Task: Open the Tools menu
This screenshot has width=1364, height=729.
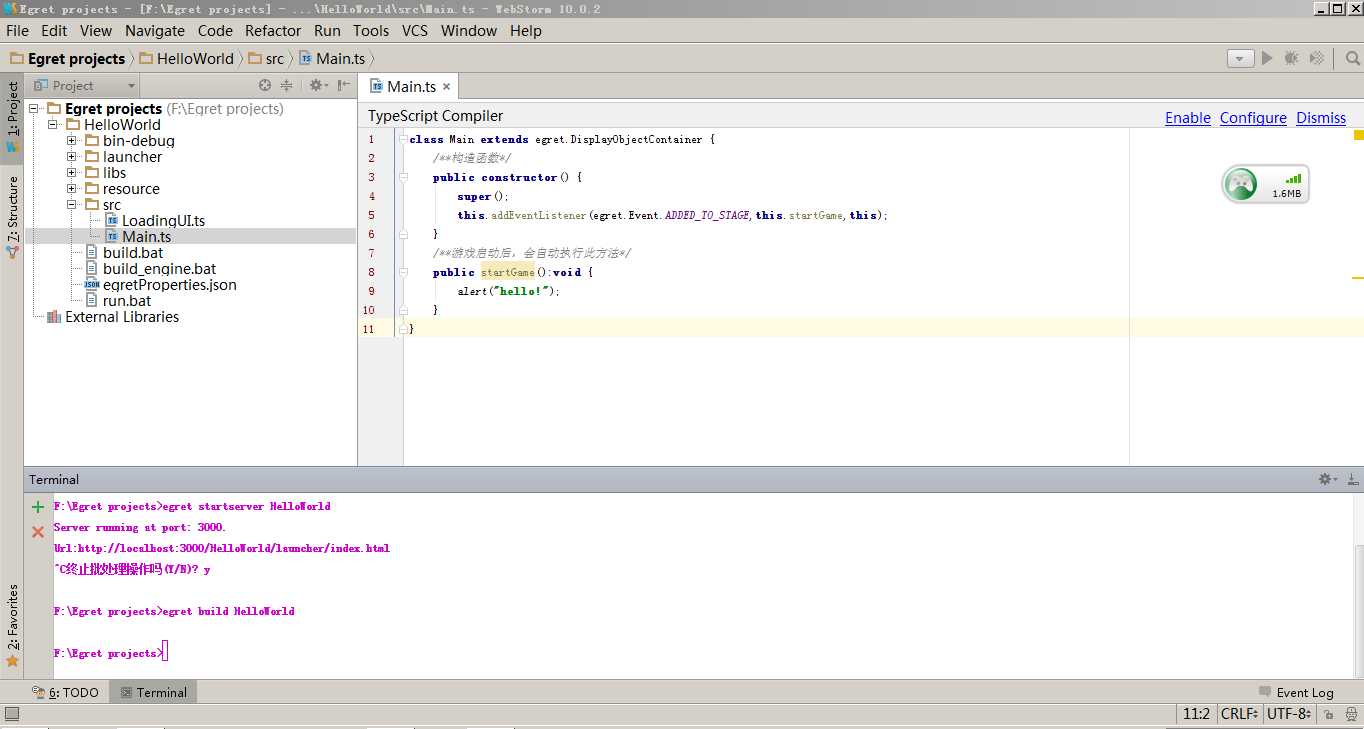Action: (371, 31)
